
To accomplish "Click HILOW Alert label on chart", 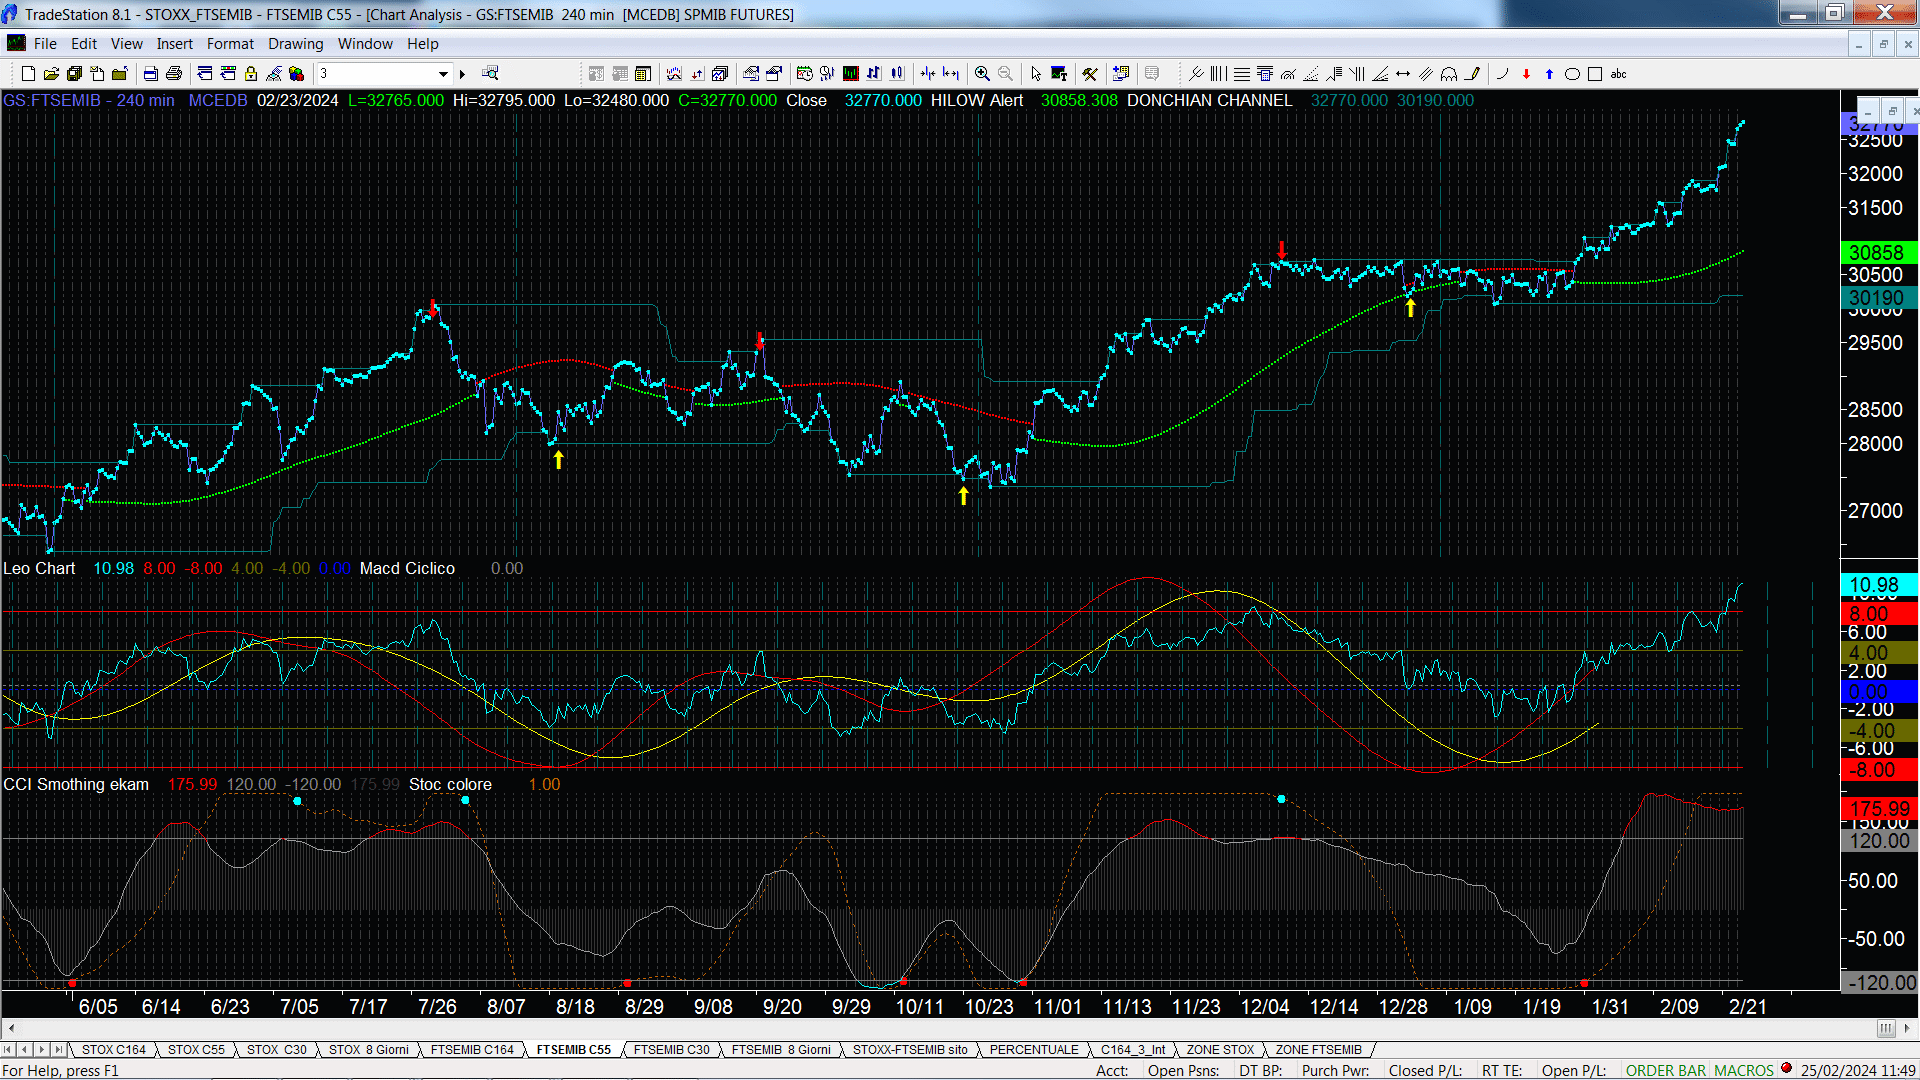I will (x=976, y=100).
